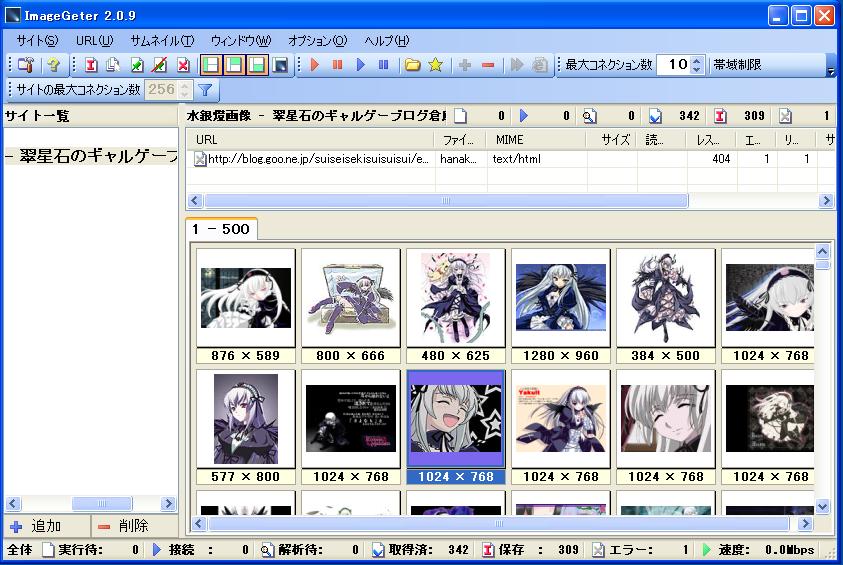Click the site list scroll right arrow
This screenshot has height=565, width=843.
[168, 504]
